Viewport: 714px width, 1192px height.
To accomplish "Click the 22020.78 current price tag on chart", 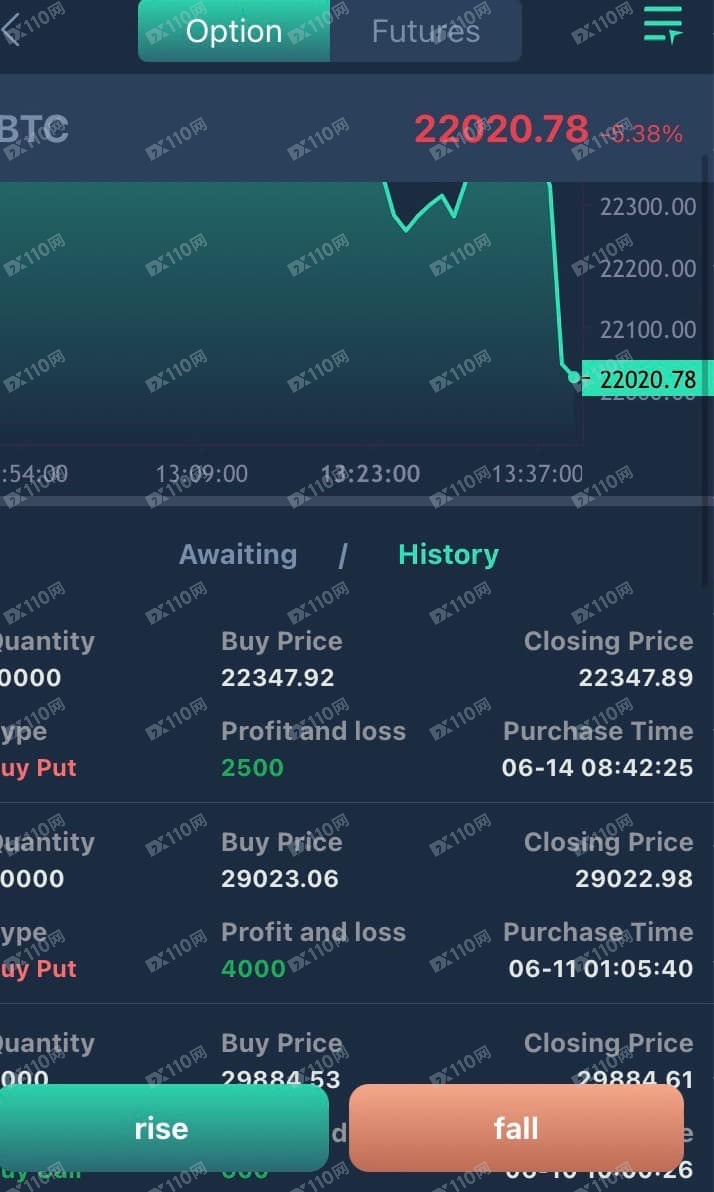I will coord(648,379).
